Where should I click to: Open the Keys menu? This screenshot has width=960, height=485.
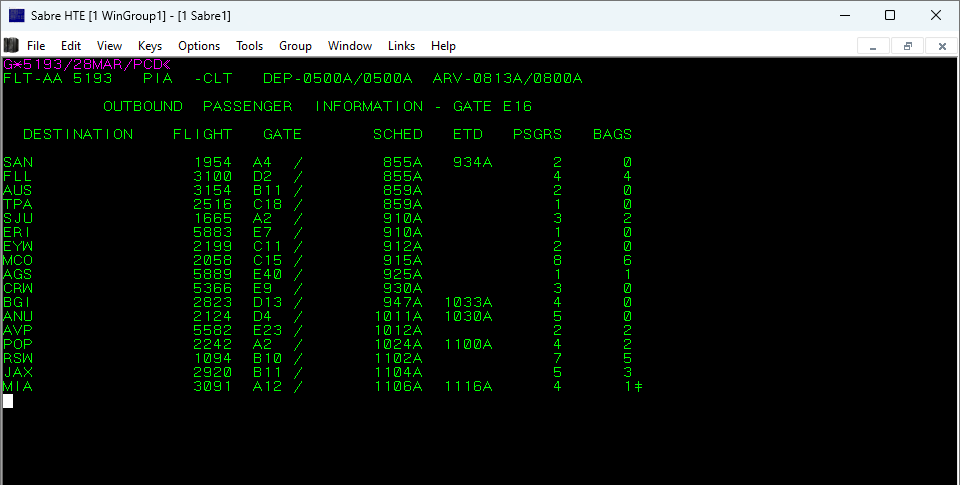[x=150, y=46]
